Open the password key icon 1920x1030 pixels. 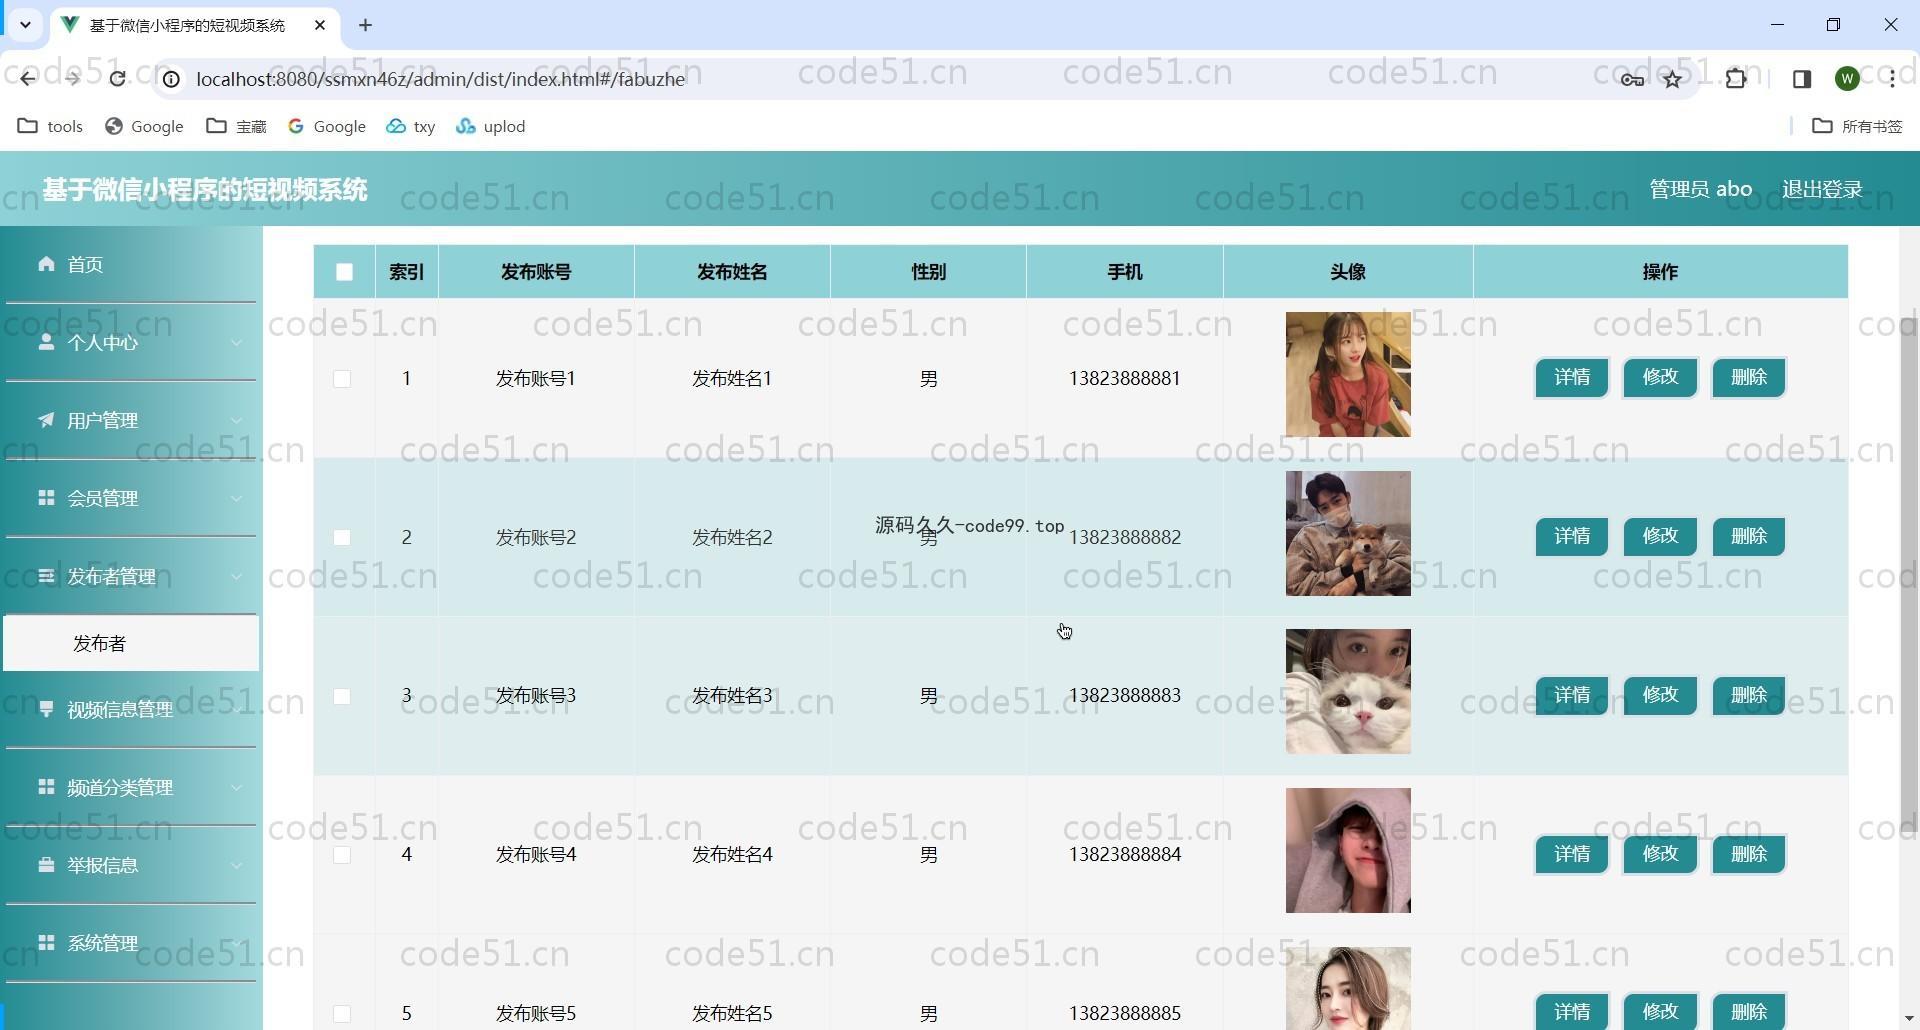coord(1632,79)
